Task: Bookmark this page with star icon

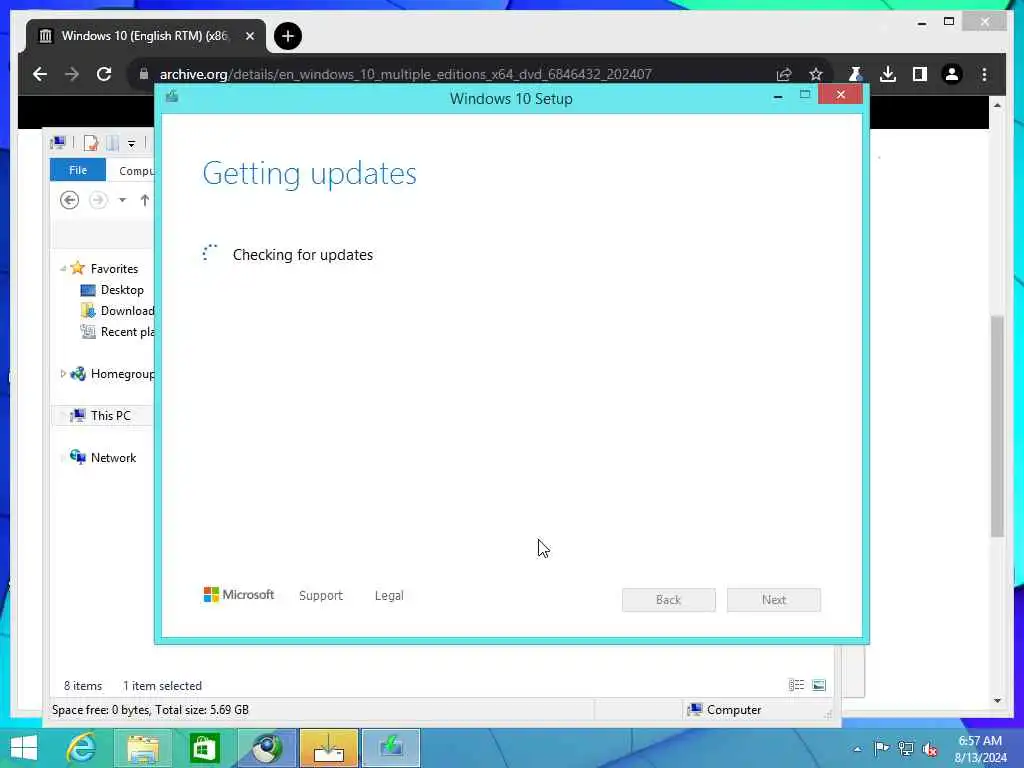Action: (816, 74)
